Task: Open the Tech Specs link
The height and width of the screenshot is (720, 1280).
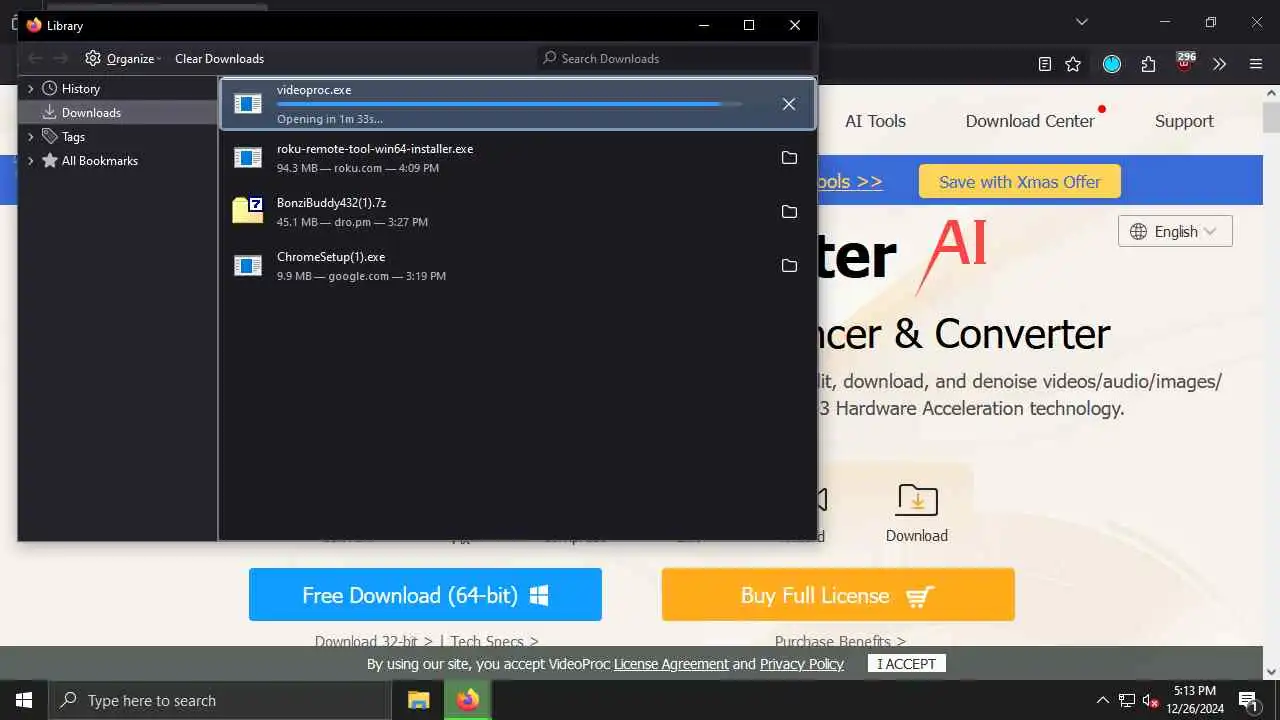Action: coord(494,641)
